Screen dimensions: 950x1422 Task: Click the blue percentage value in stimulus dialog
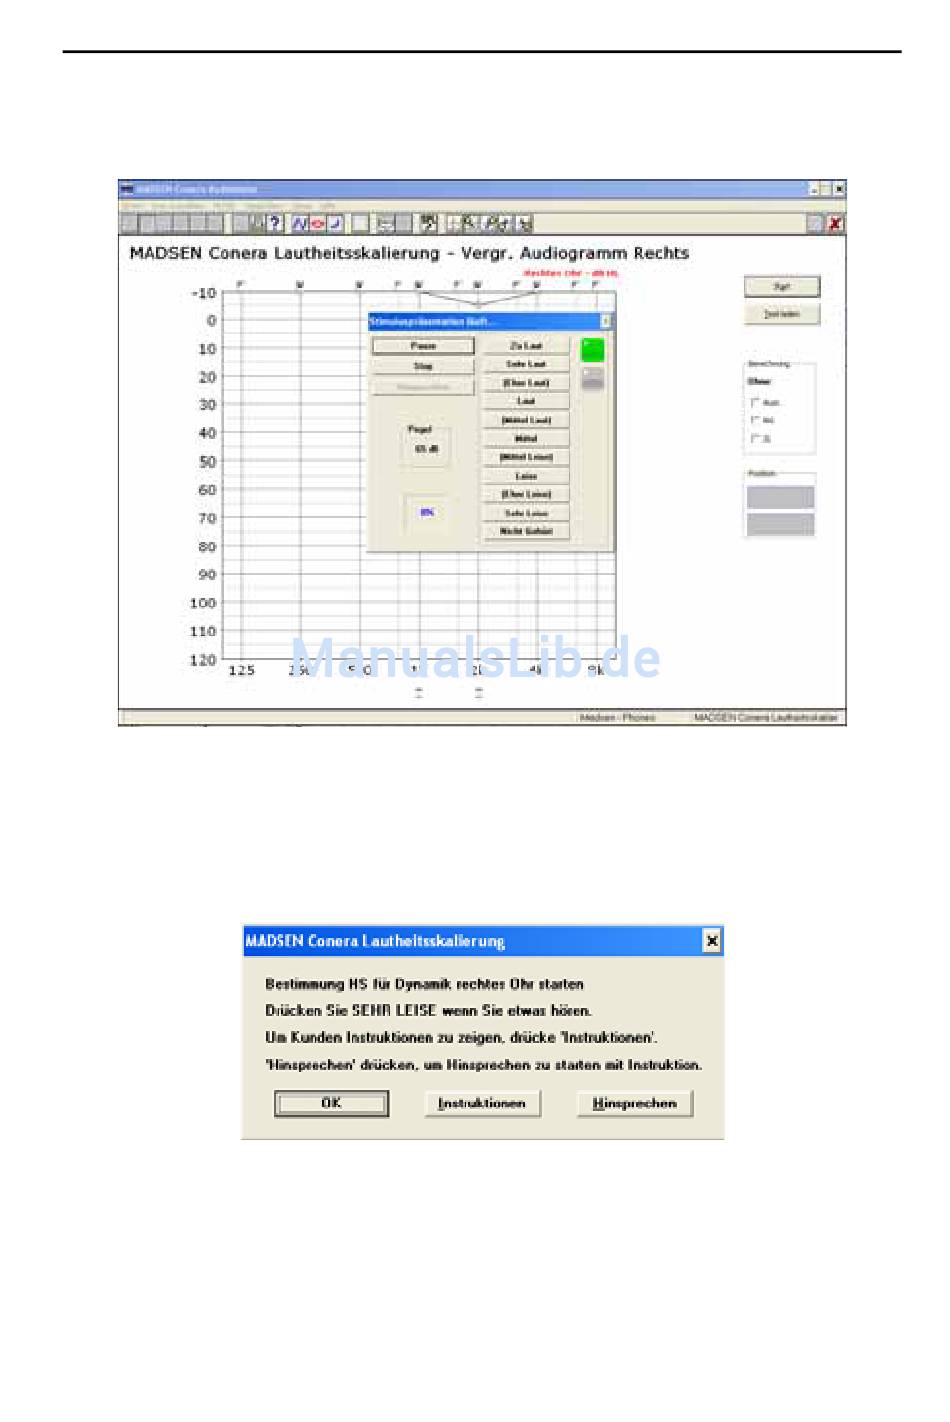point(427,512)
